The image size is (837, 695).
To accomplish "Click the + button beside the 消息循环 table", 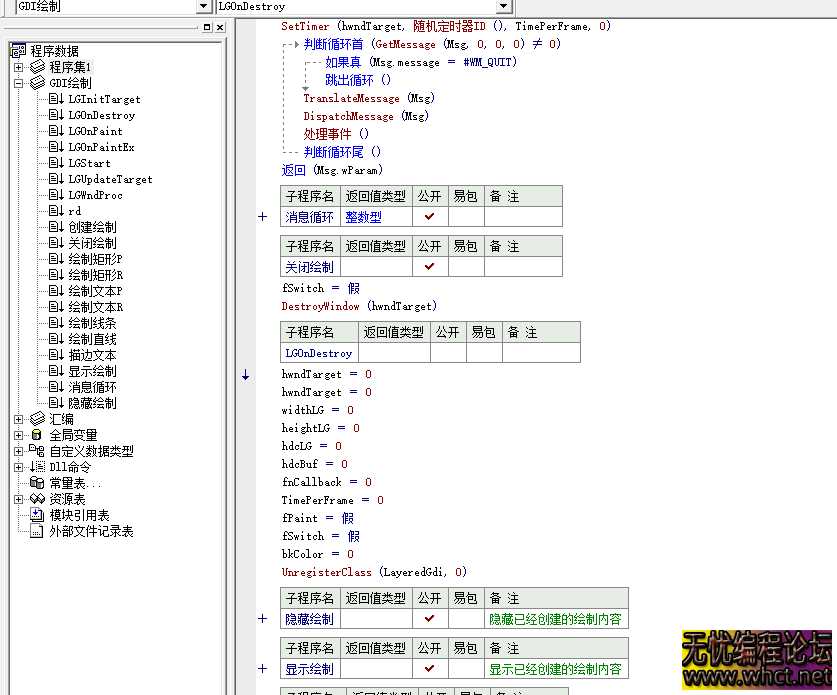I will click(262, 216).
